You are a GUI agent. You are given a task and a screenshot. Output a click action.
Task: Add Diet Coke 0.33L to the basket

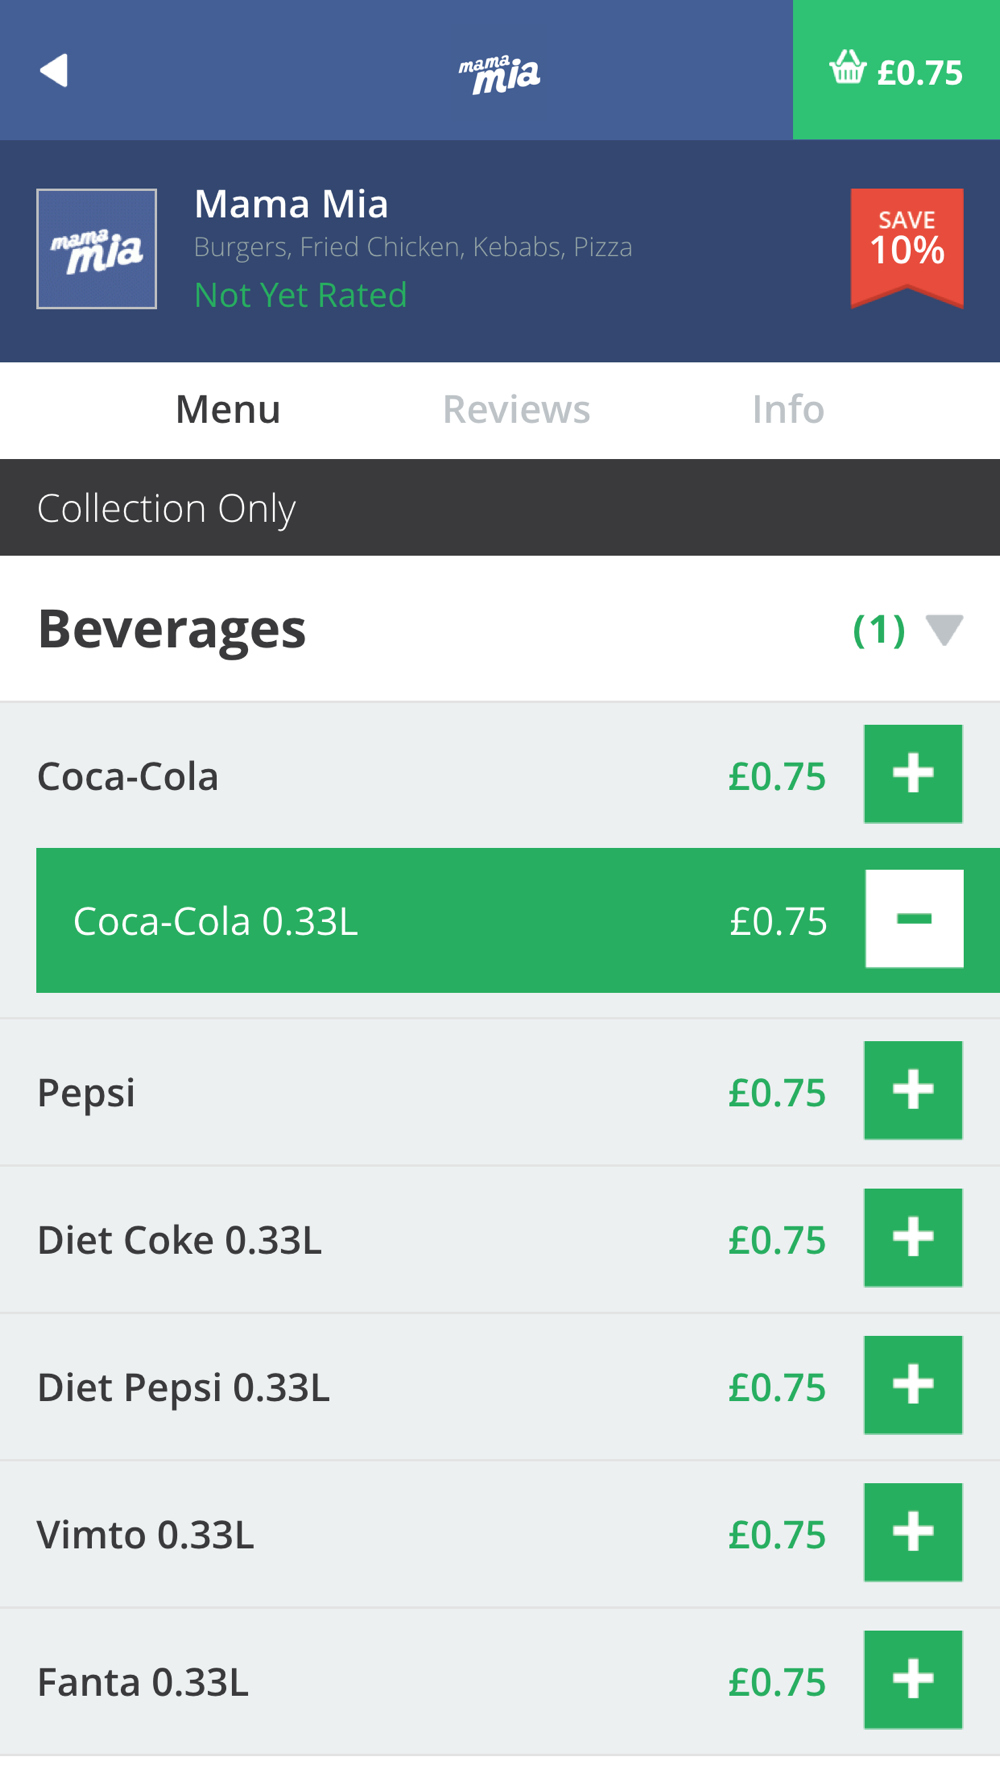[913, 1238]
